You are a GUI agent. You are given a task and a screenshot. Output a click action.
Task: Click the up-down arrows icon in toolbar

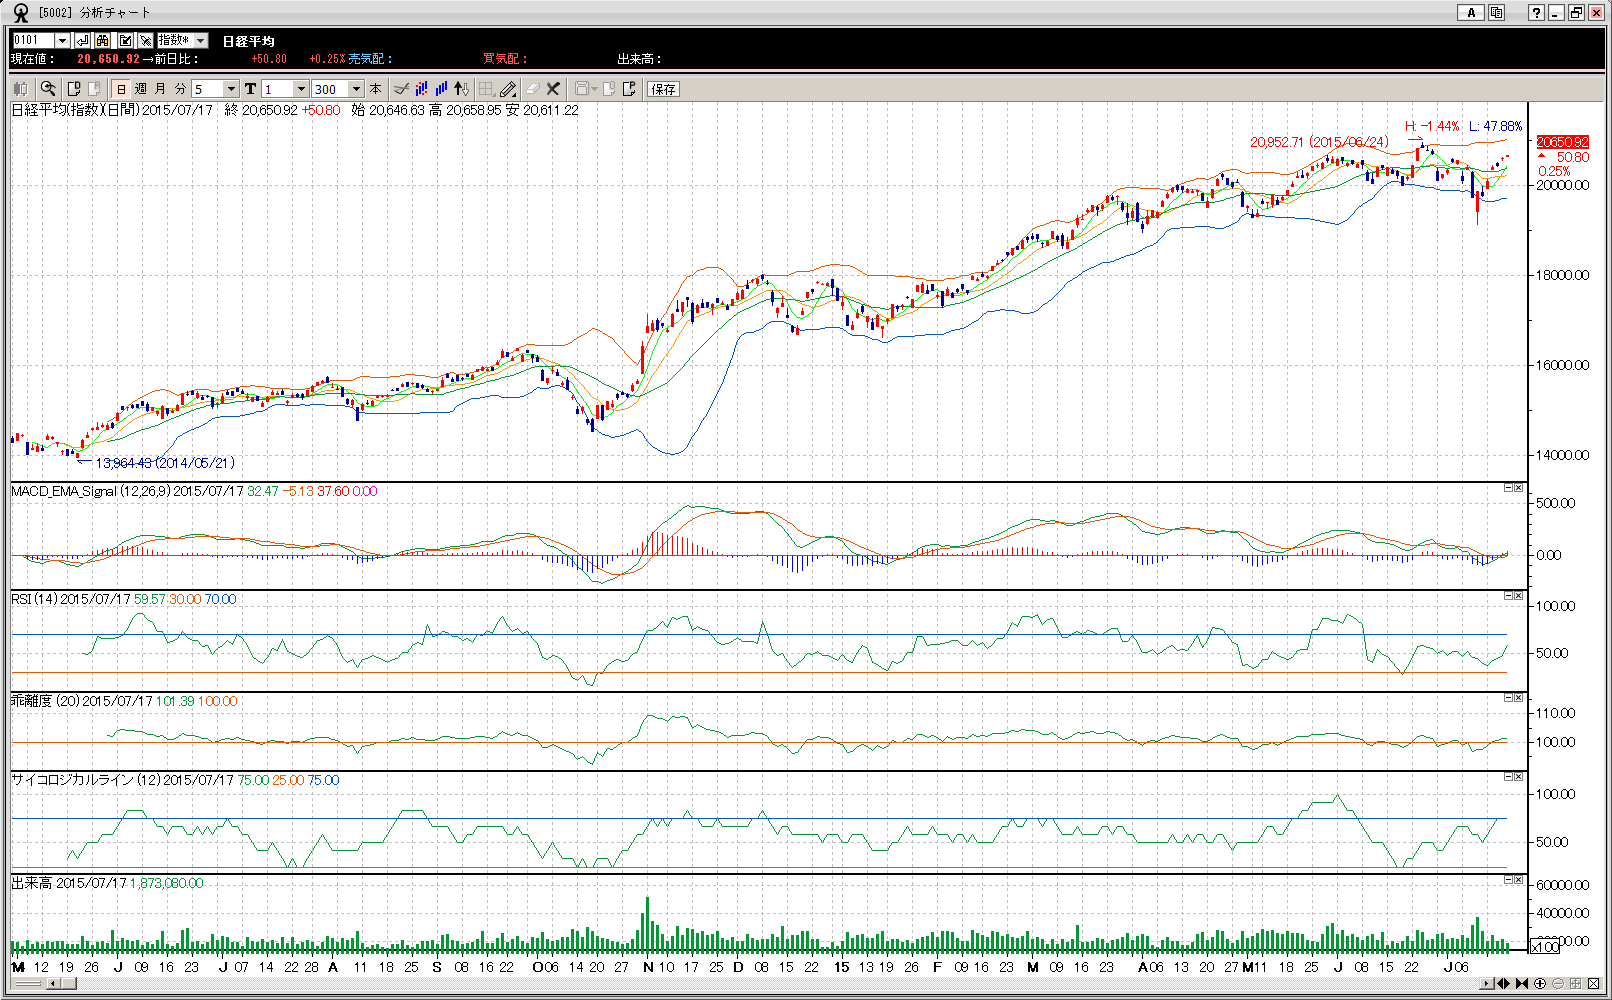(x=461, y=89)
